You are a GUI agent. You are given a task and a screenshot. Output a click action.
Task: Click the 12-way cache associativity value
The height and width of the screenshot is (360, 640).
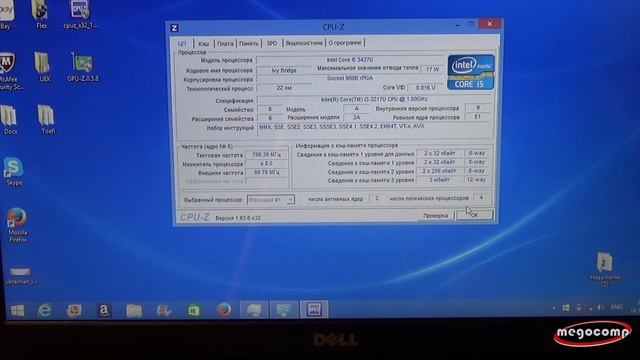pyautogui.click(x=476, y=180)
